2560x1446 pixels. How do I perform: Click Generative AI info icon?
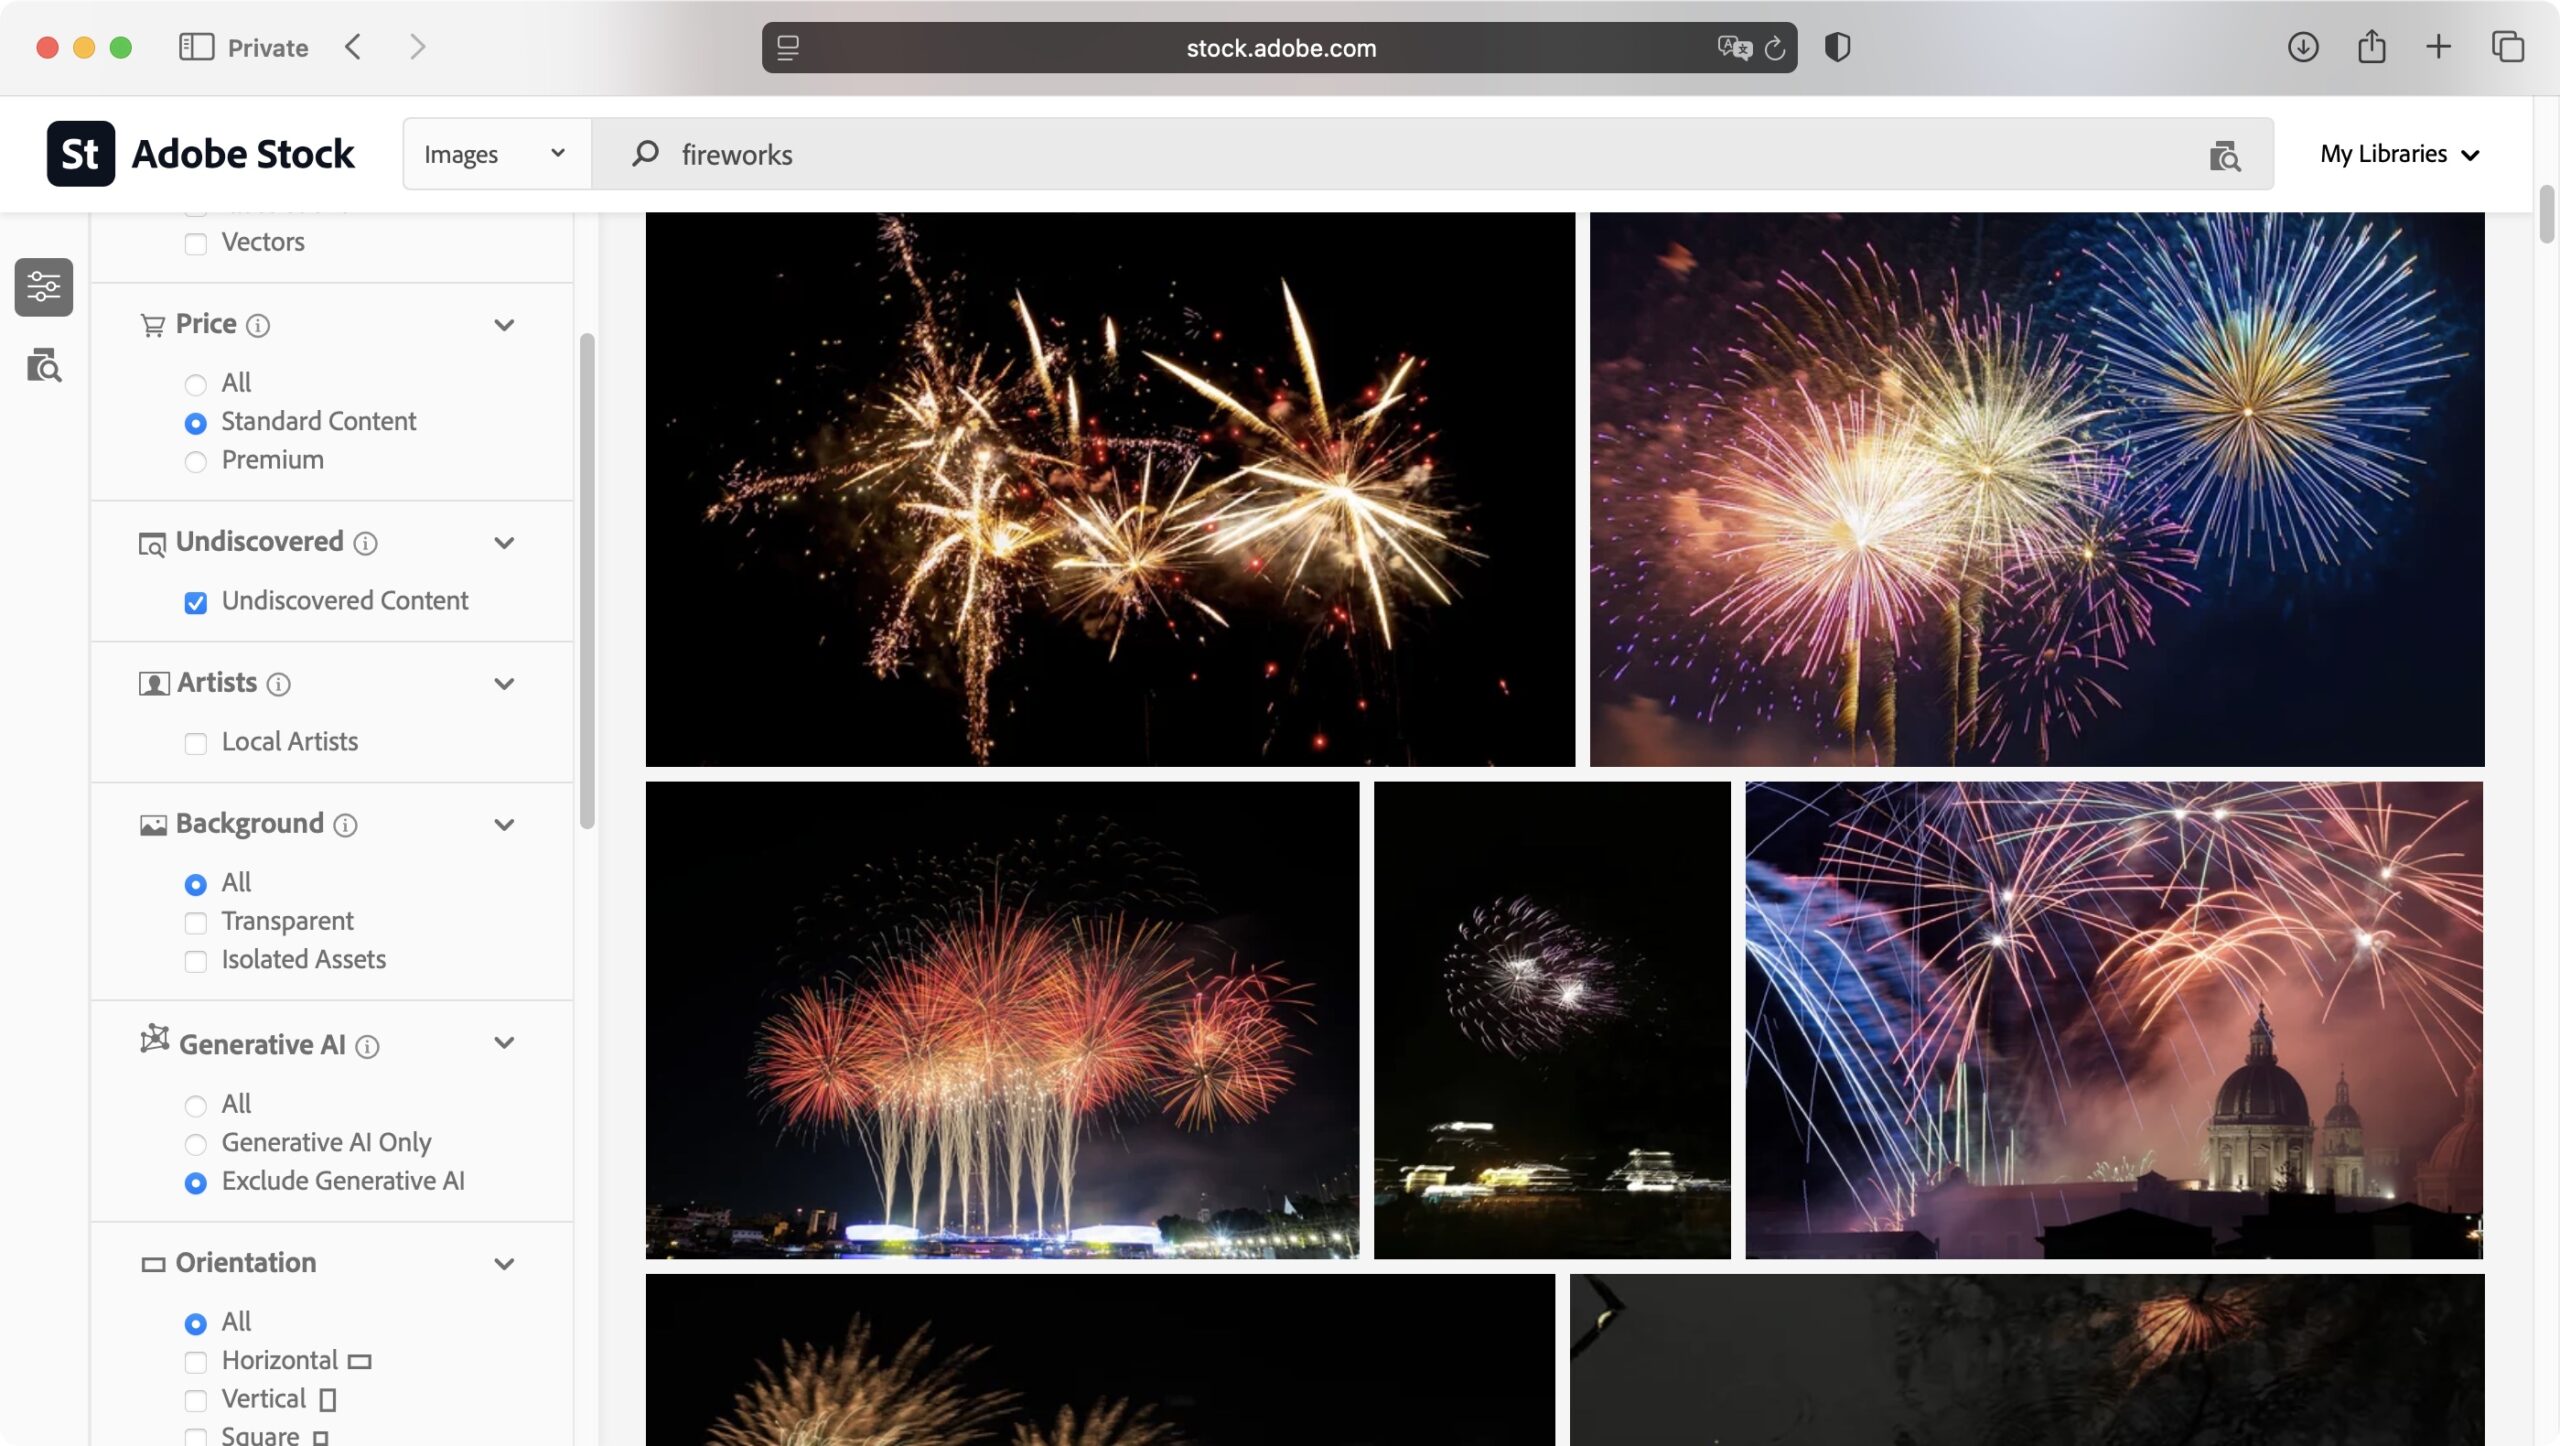tap(367, 1047)
